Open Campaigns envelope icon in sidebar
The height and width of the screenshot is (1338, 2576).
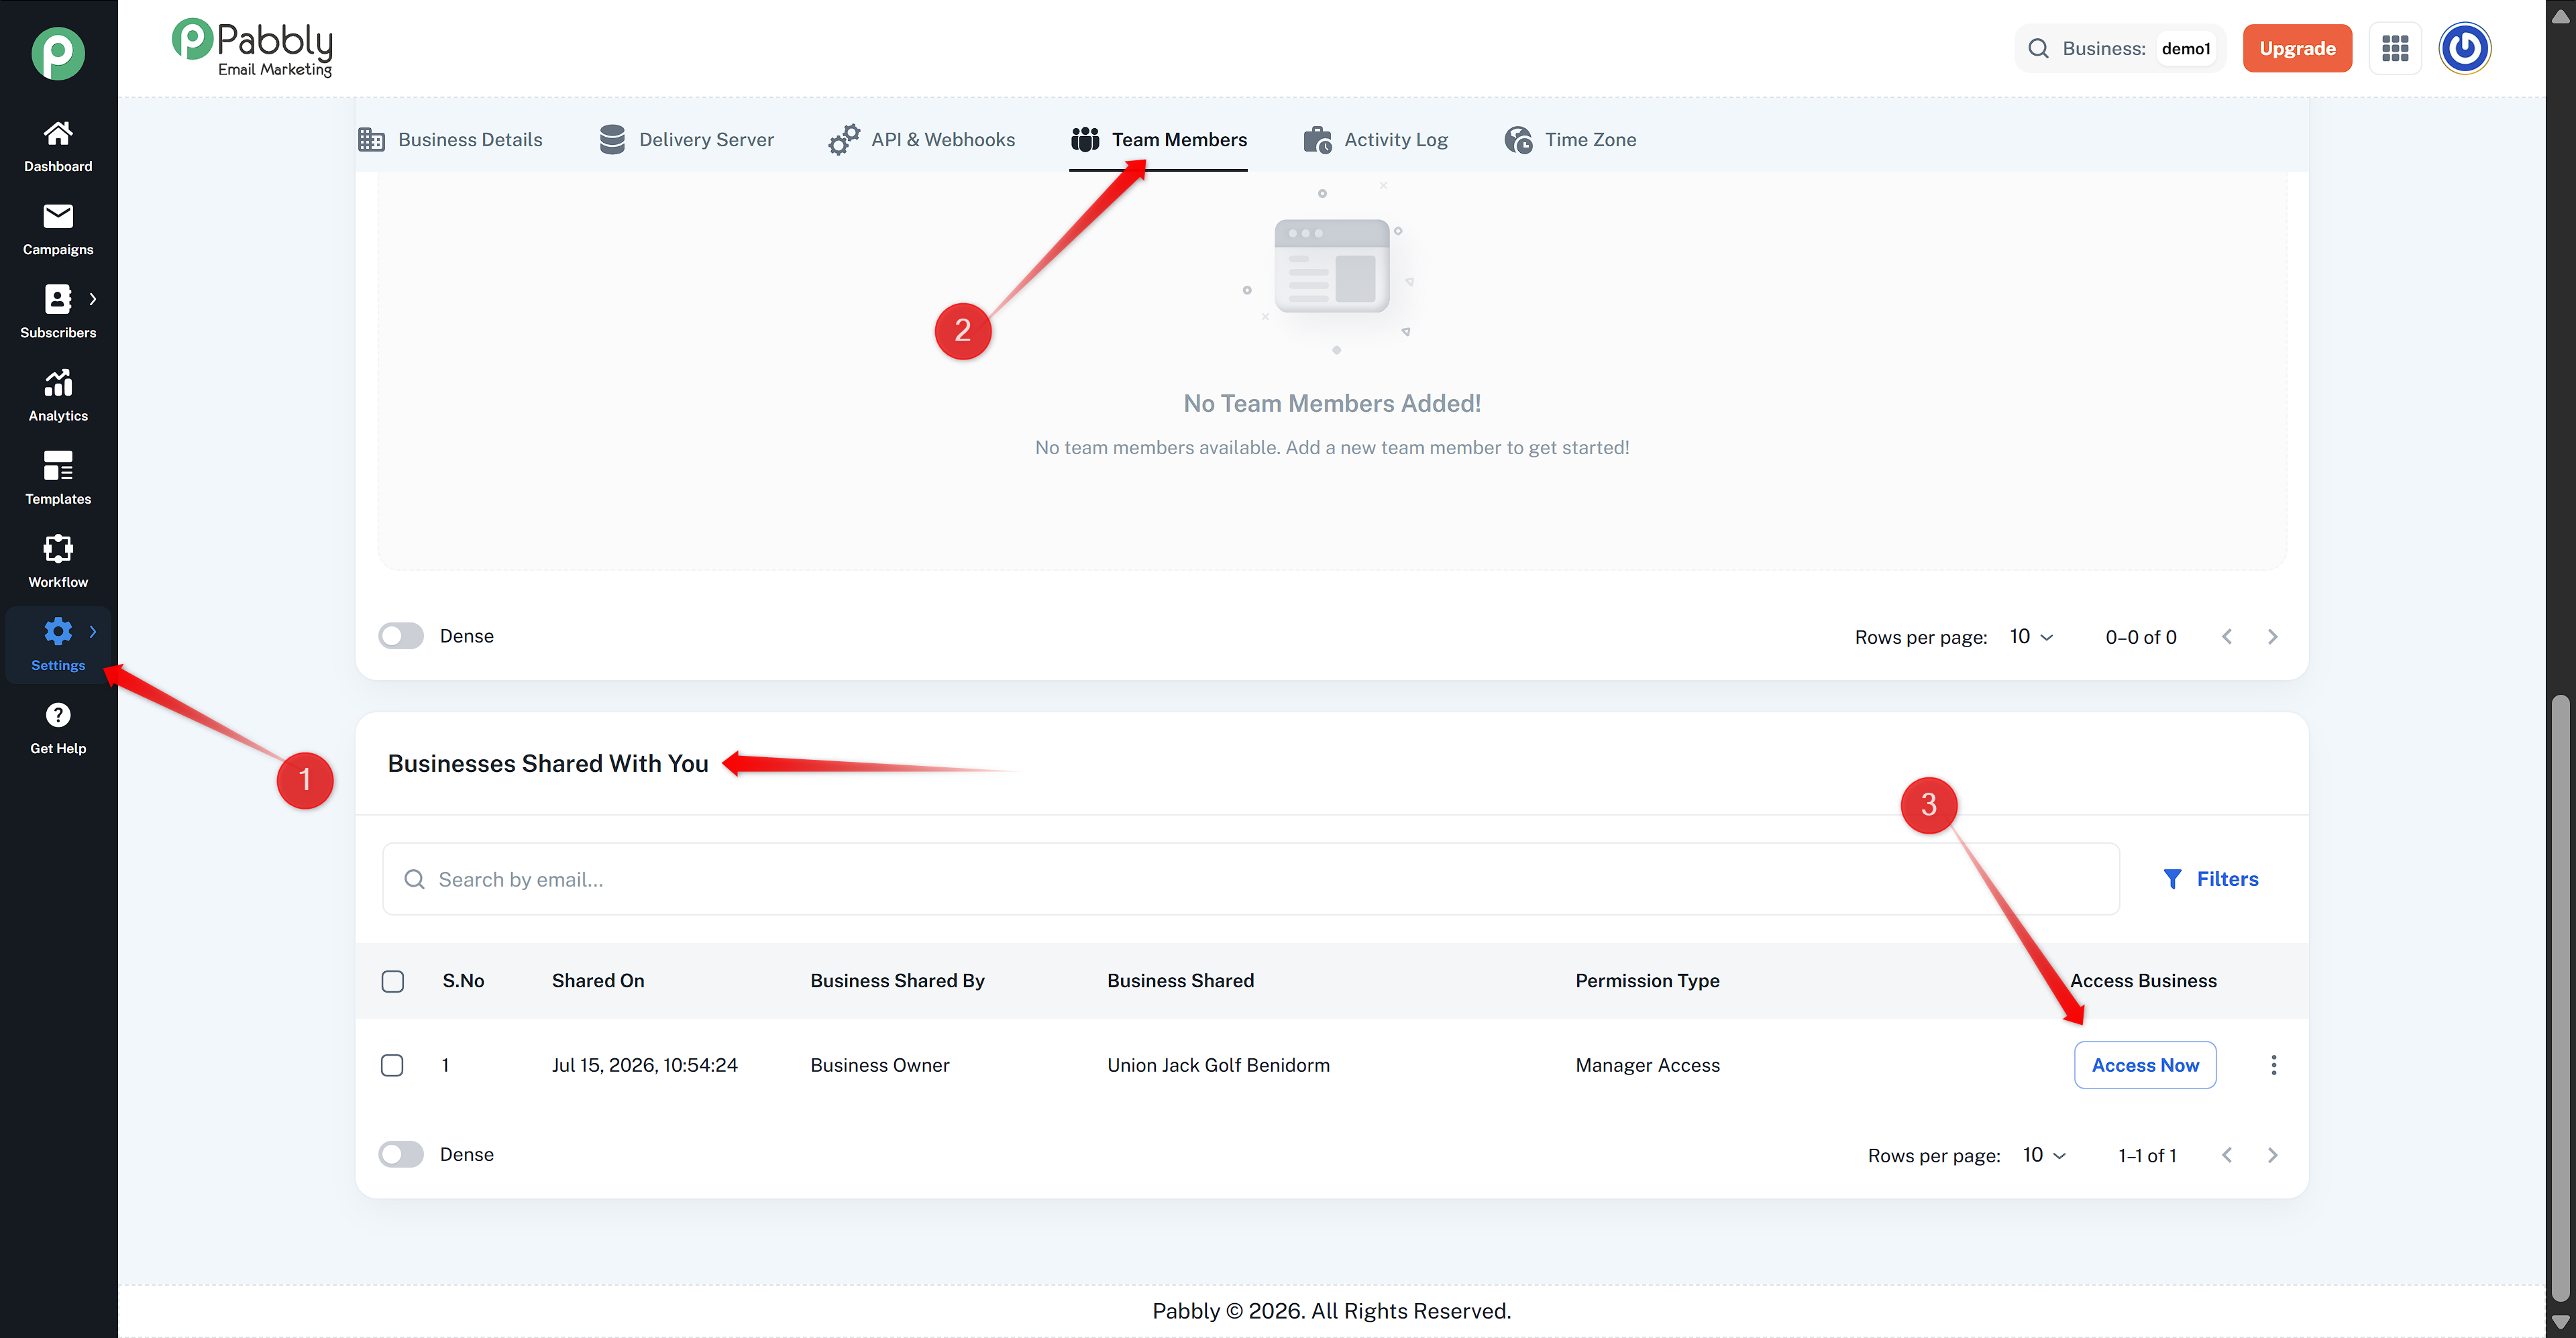58,216
